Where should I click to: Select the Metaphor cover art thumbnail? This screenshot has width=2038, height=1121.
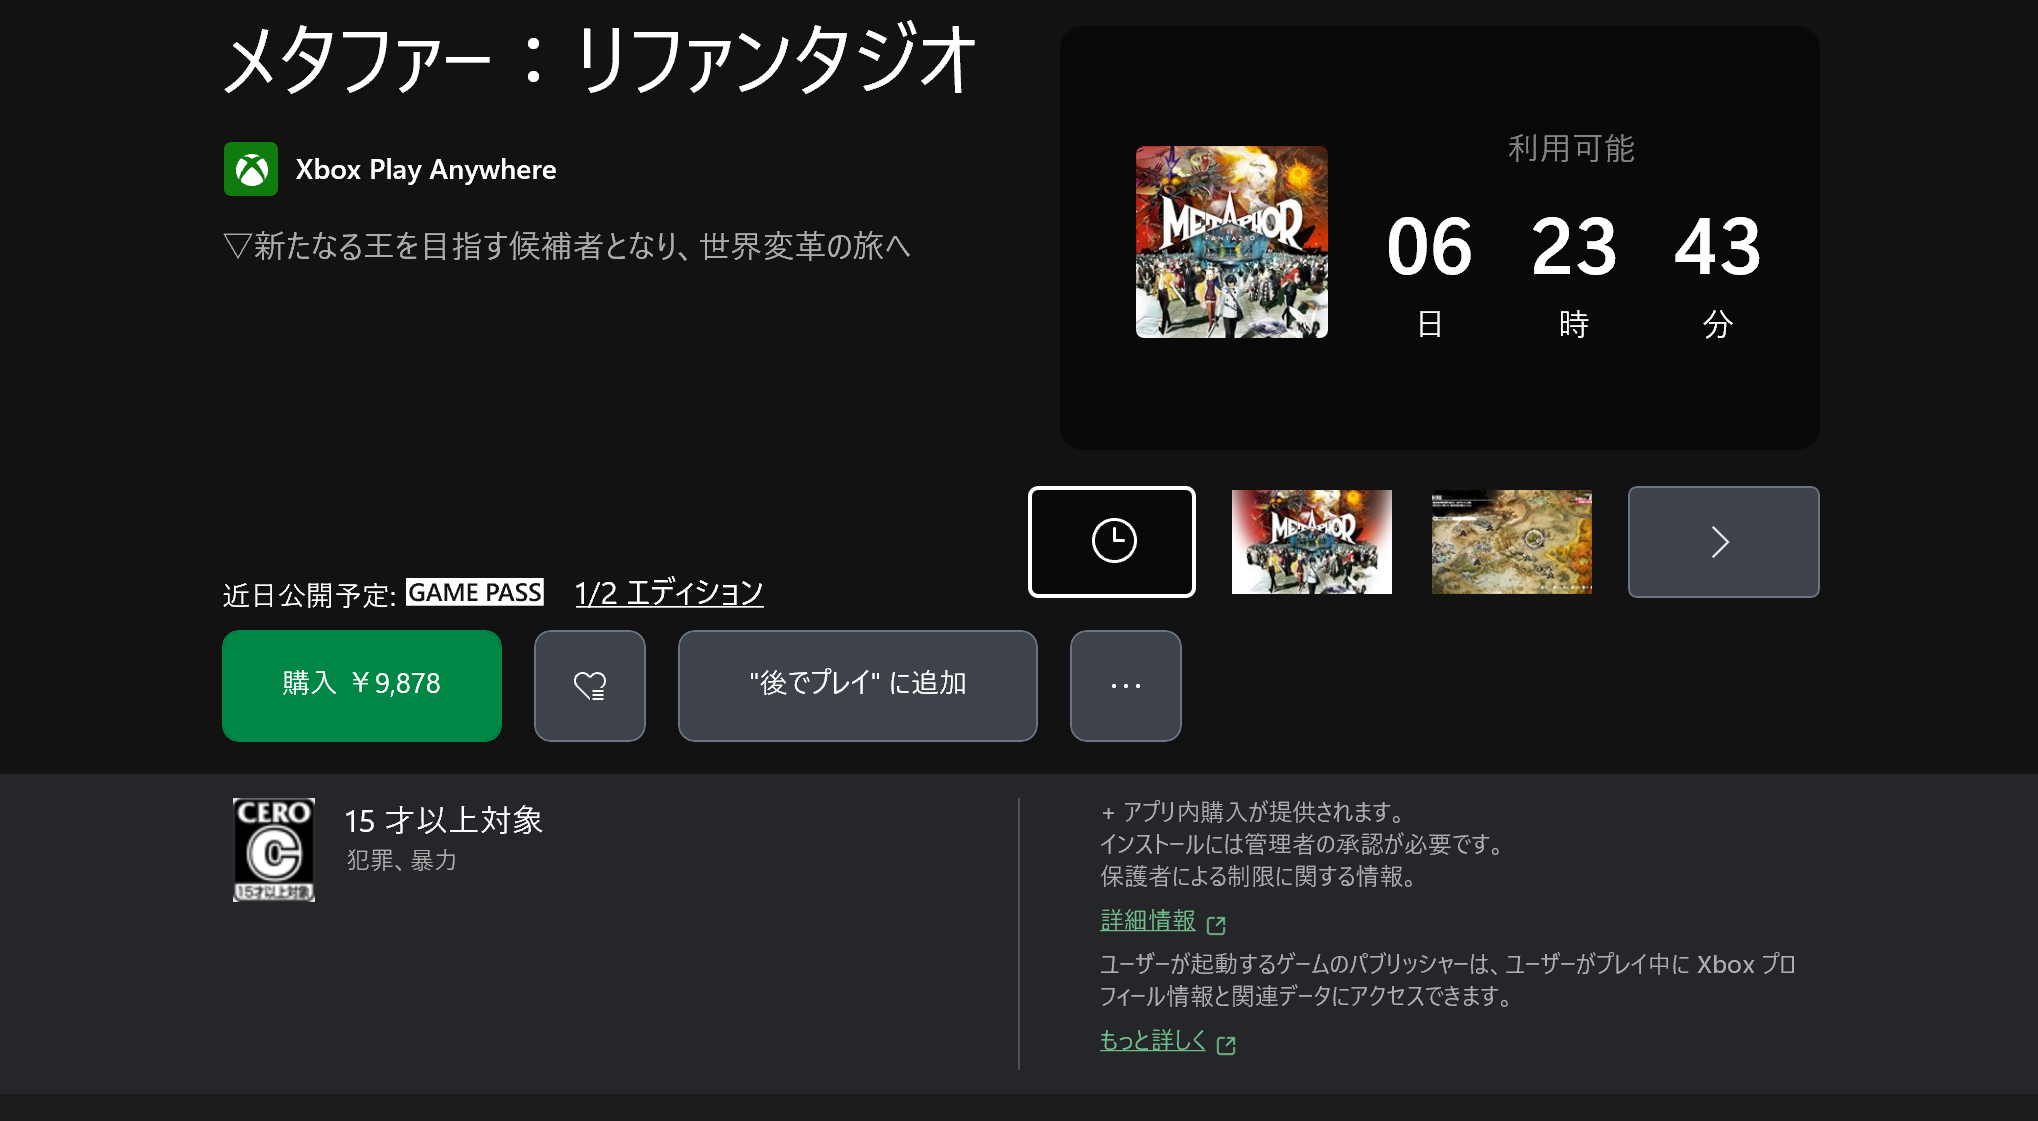(x=1312, y=542)
